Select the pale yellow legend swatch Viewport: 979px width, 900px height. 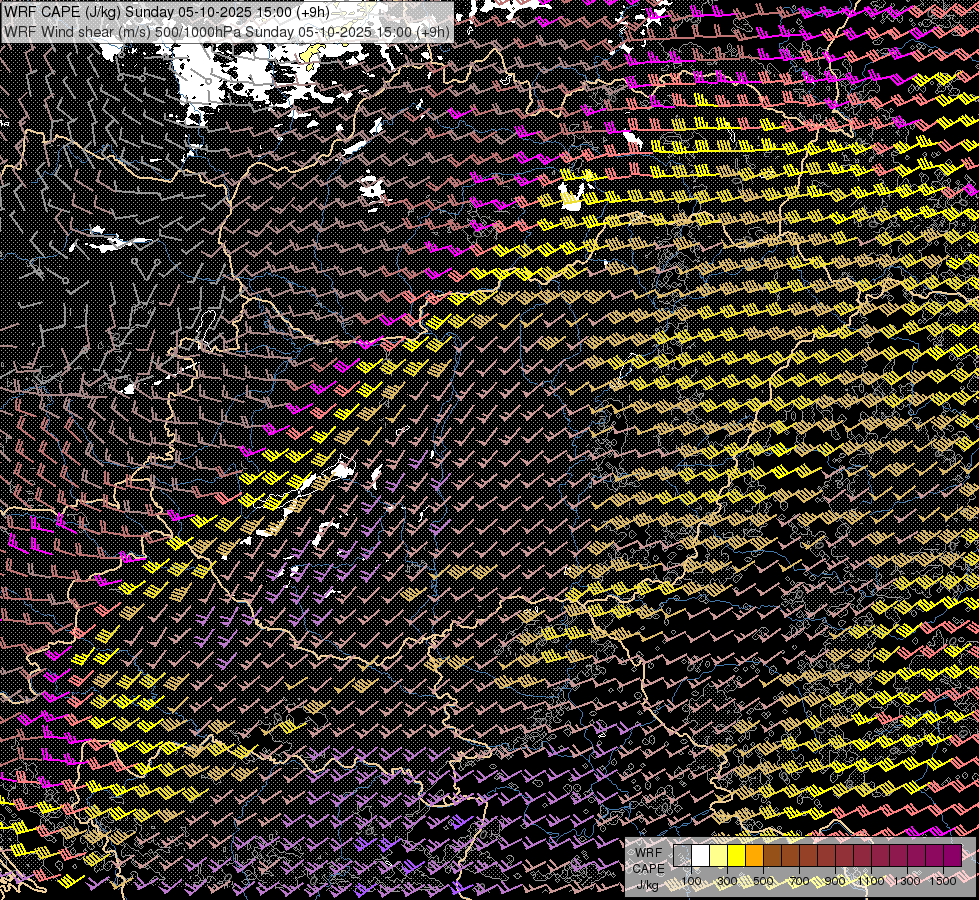[719, 856]
